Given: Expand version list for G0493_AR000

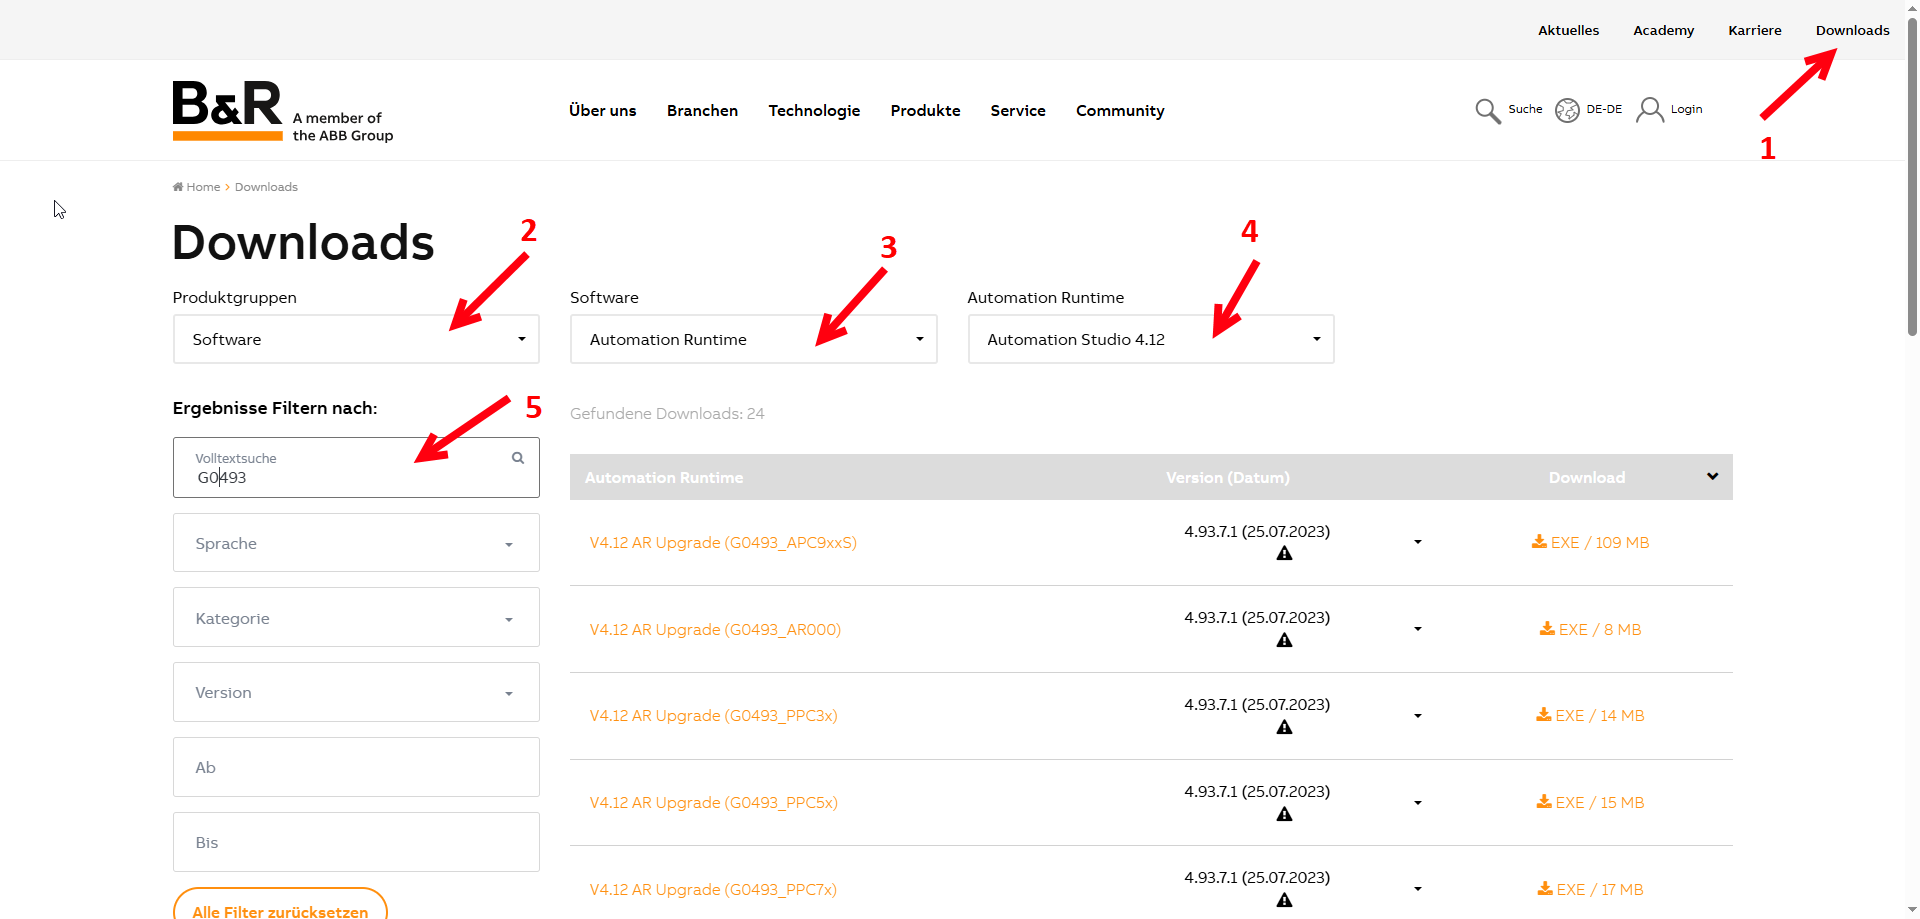Looking at the screenshot, I should tap(1417, 629).
